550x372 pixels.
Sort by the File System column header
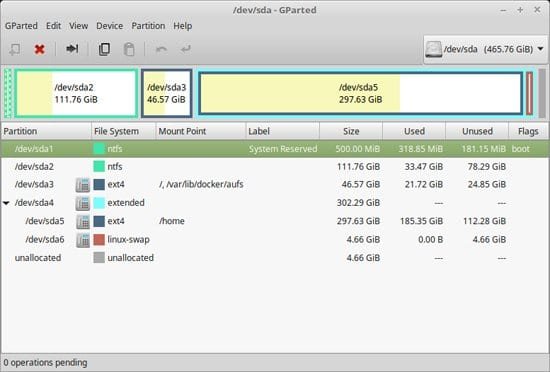pos(123,131)
